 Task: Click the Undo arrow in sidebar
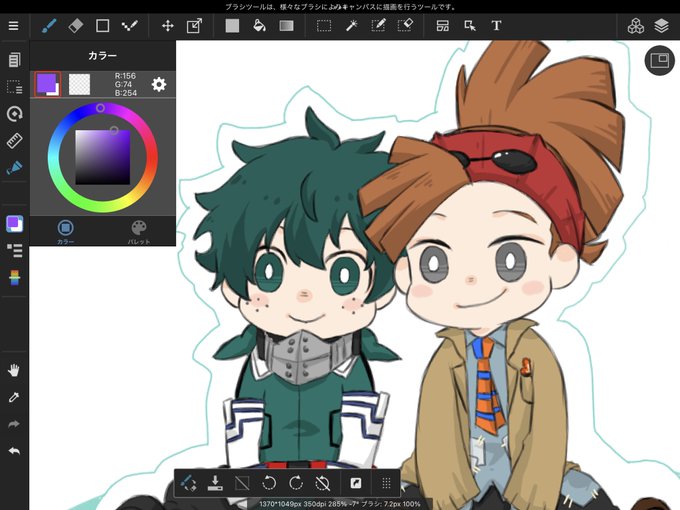[14, 451]
